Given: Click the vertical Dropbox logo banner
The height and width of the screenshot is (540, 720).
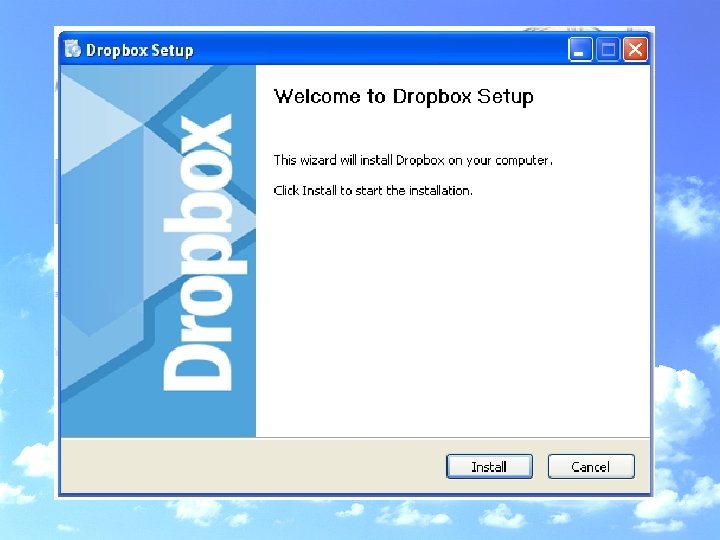Looking at the screenshot, I should pyautogui.click(x=158, y=251).
